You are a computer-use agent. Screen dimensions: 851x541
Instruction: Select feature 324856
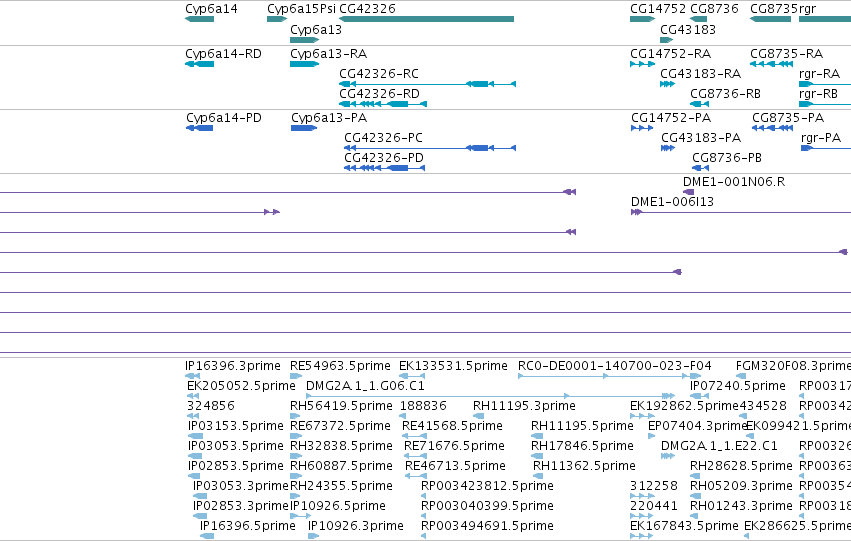[x=211, y=406]
